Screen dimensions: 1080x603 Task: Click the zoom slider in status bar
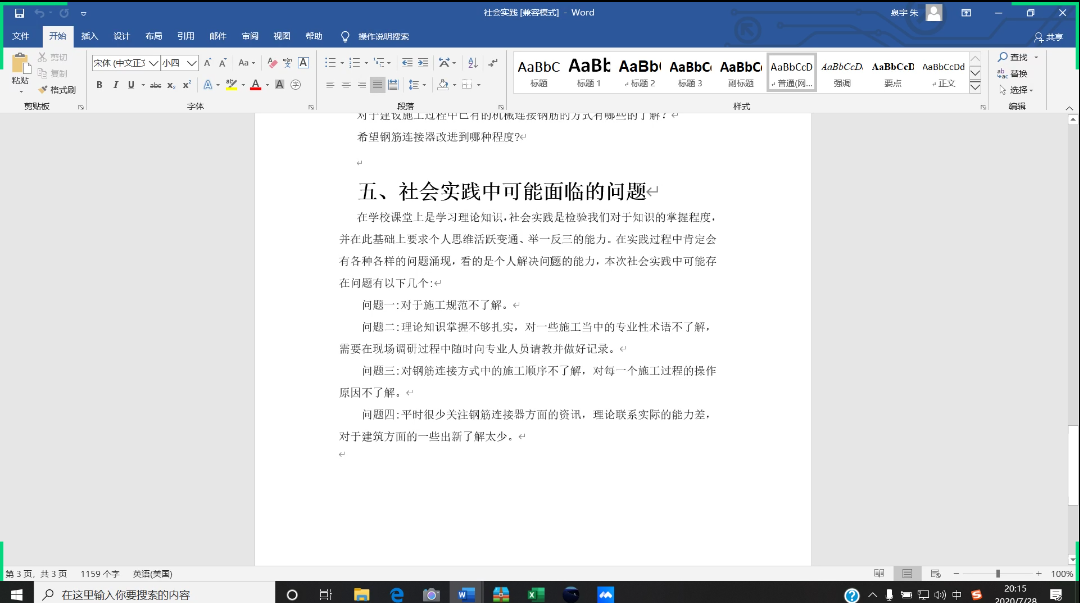click(x=997, y=574)
